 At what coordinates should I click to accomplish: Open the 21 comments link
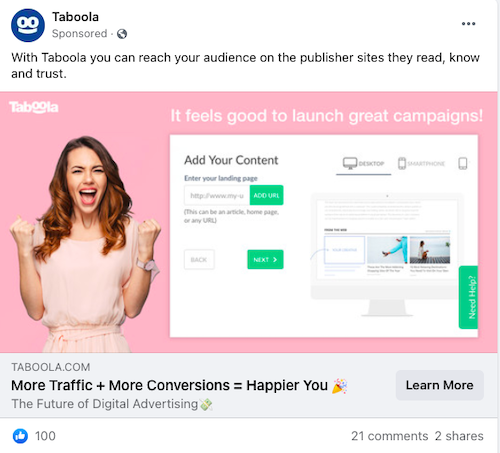(x=389, y=436)
